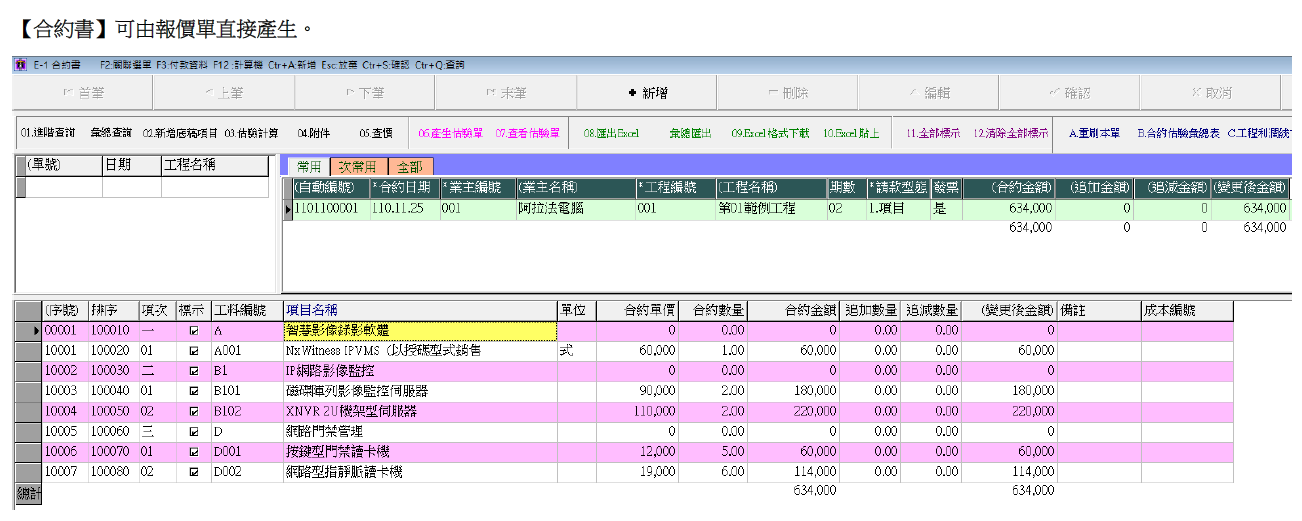Image resolution: width=1302 pixels, height=521 pixels.
Task: Toggle 標示 checkbox for row 10002
Action: click(193, 371)
